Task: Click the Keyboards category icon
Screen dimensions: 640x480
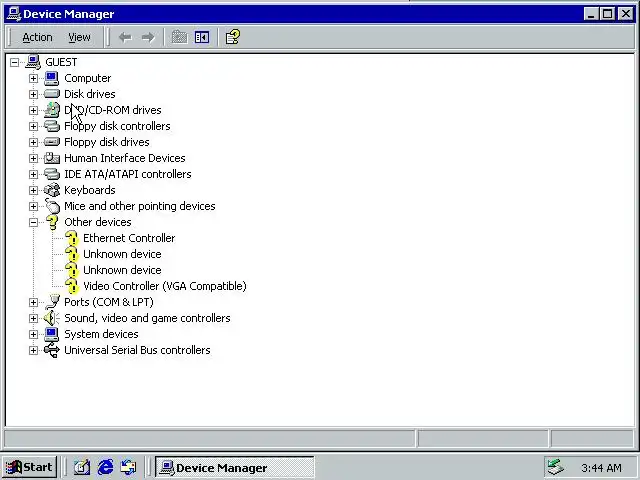Action: 52,190
